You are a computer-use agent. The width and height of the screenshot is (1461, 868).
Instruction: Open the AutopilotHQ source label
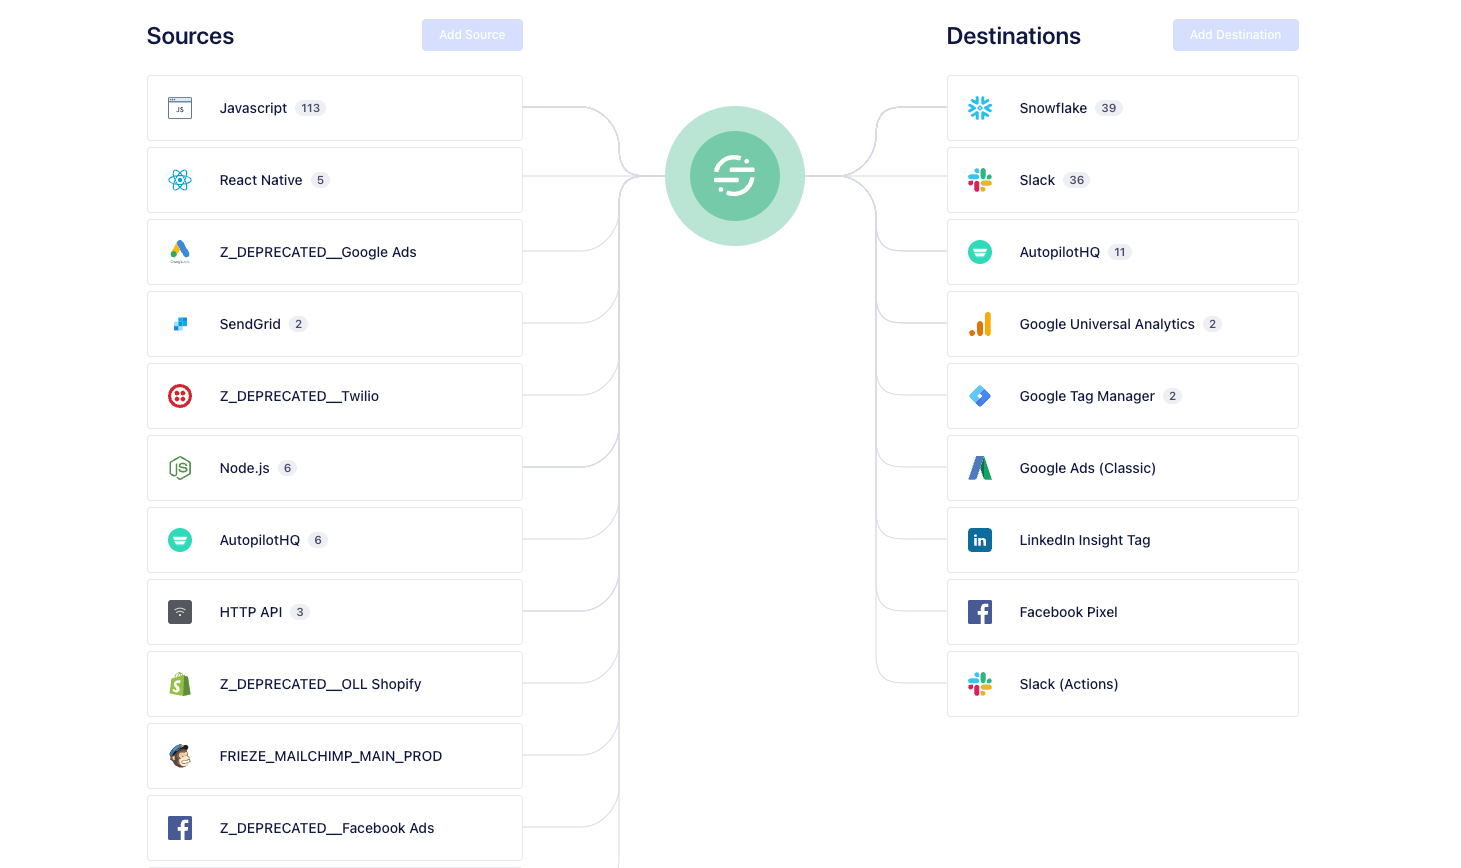coord(260,540)
